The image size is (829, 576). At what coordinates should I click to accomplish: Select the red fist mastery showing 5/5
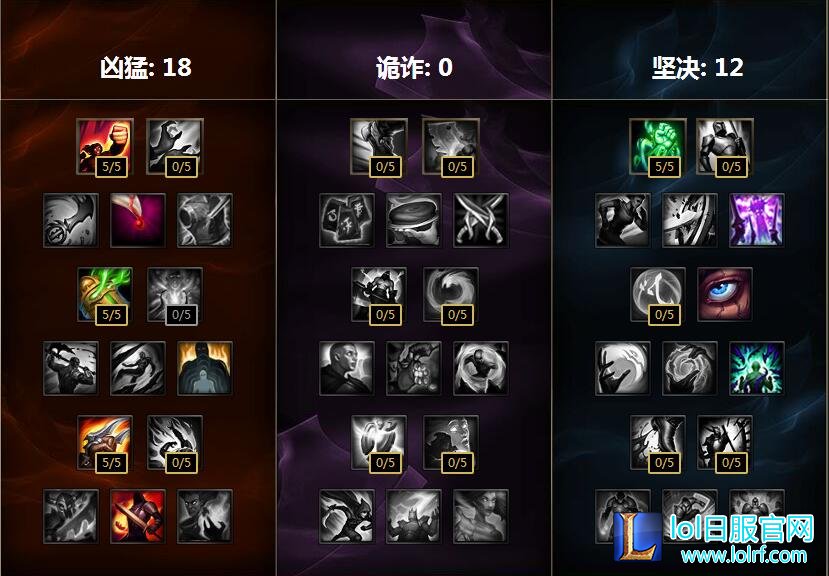point(105,147)
